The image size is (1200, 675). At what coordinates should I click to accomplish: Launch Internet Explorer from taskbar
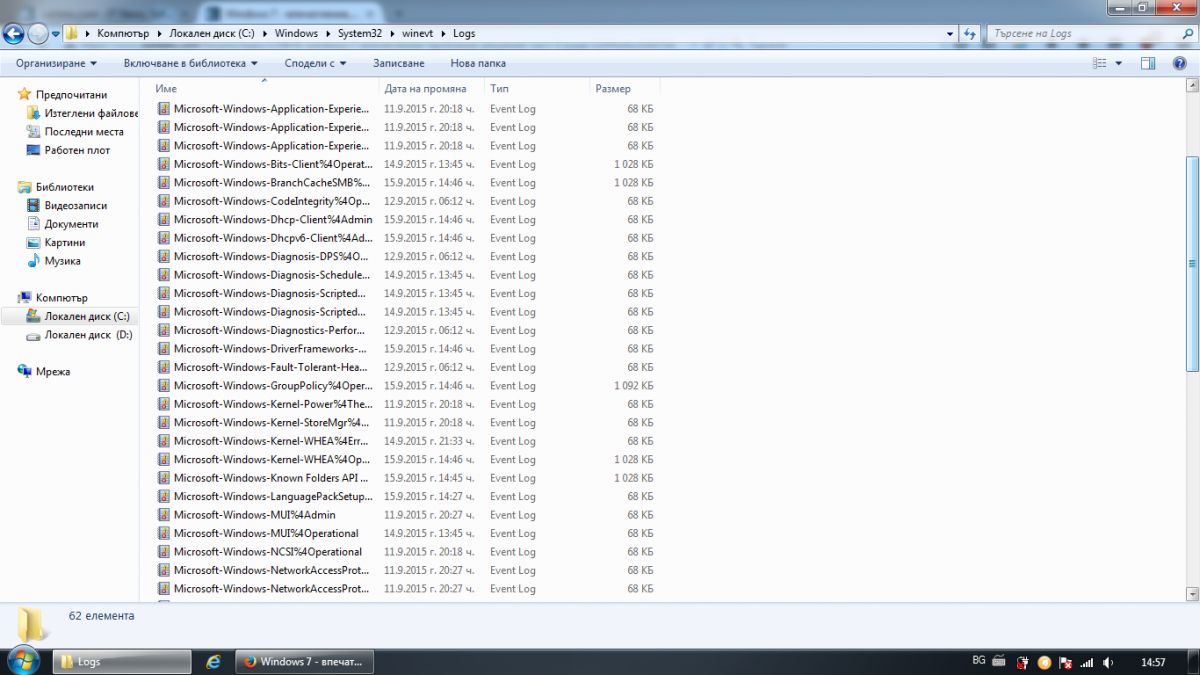[x=213, y=662]
